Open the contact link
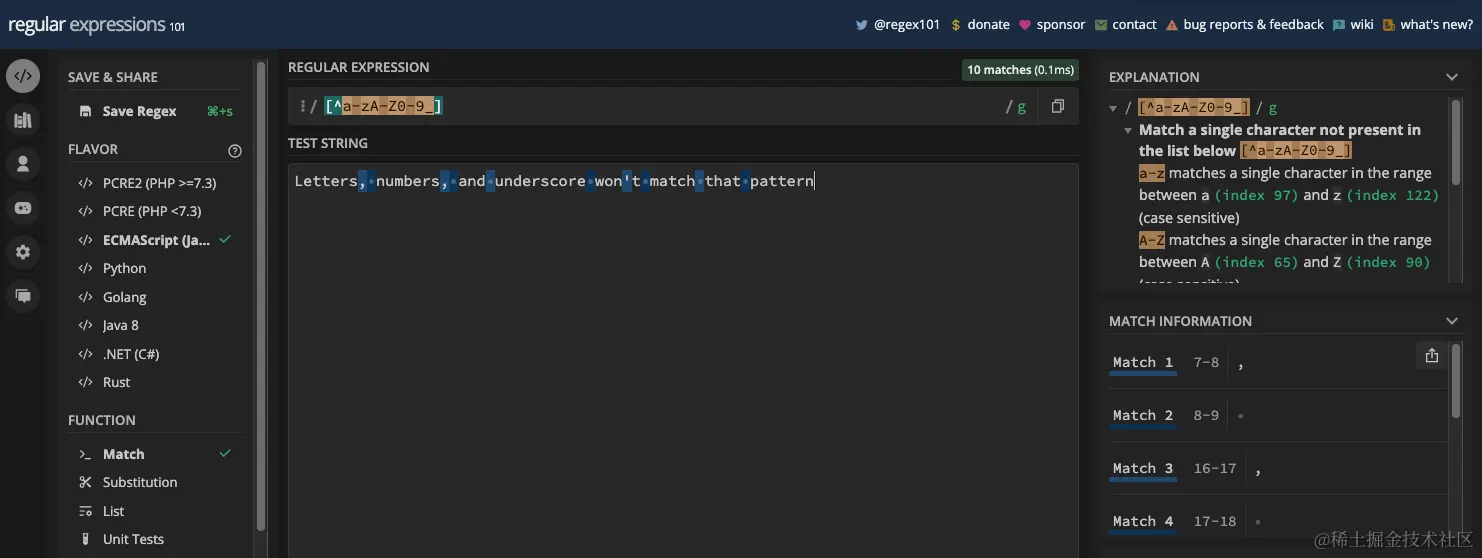 (1134, 25)
